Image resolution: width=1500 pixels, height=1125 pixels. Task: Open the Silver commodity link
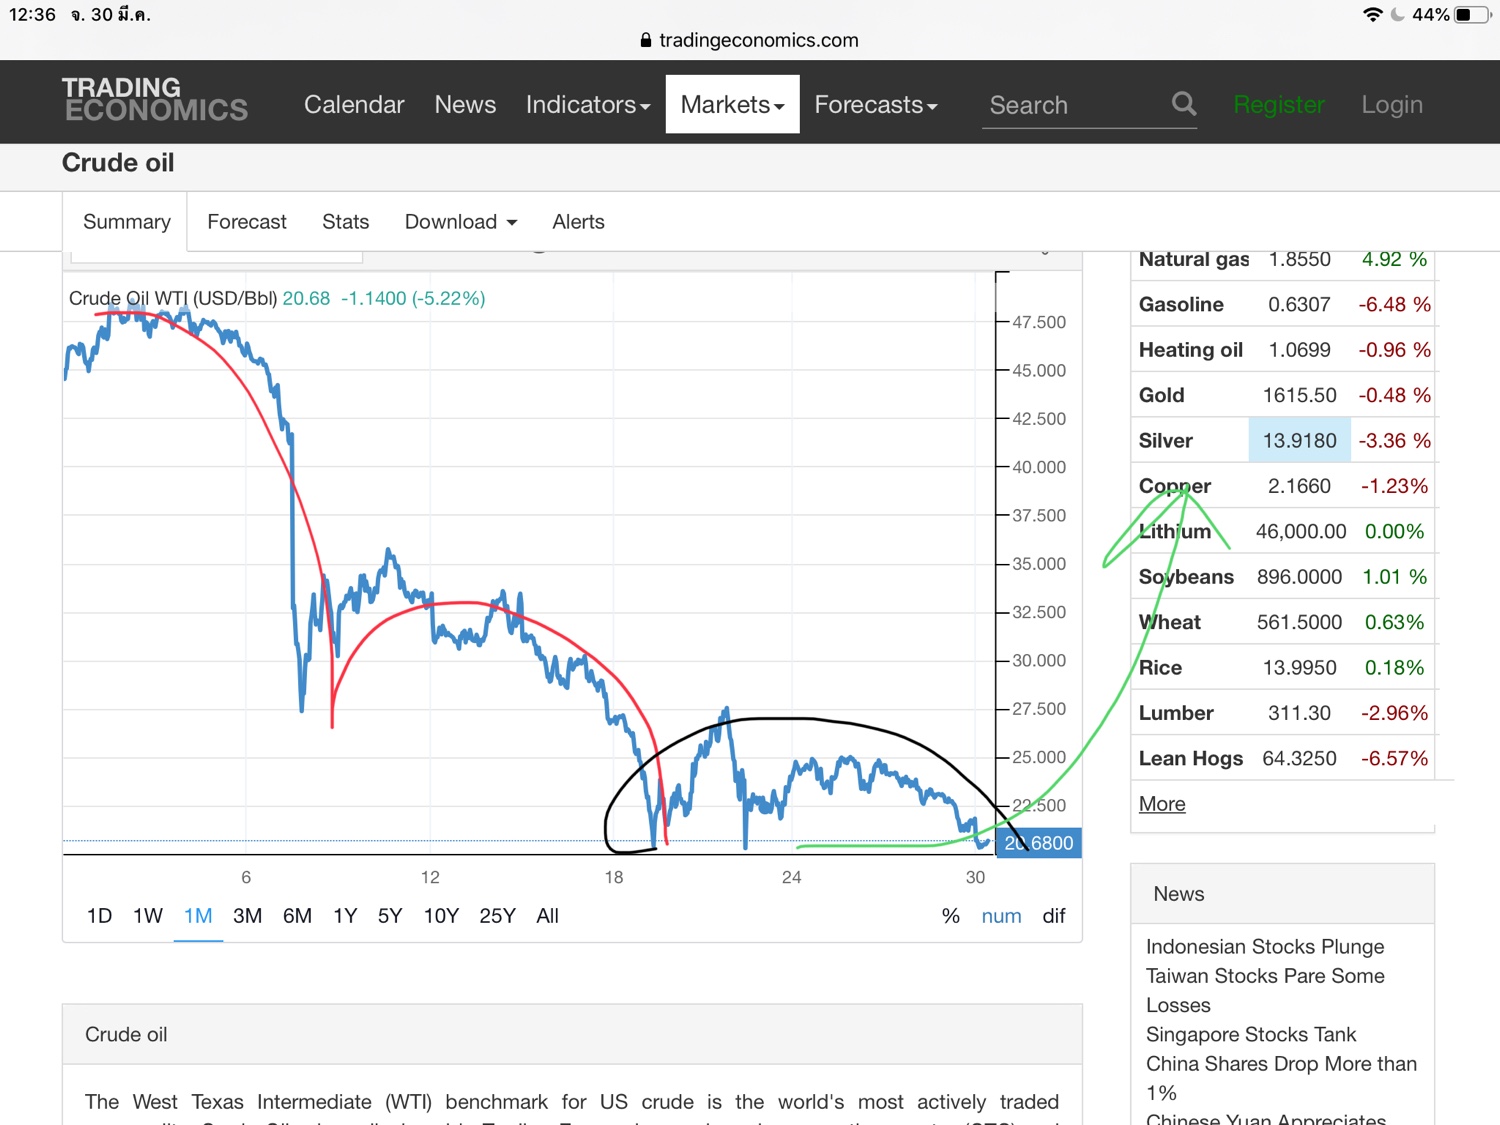point(1166,441)
